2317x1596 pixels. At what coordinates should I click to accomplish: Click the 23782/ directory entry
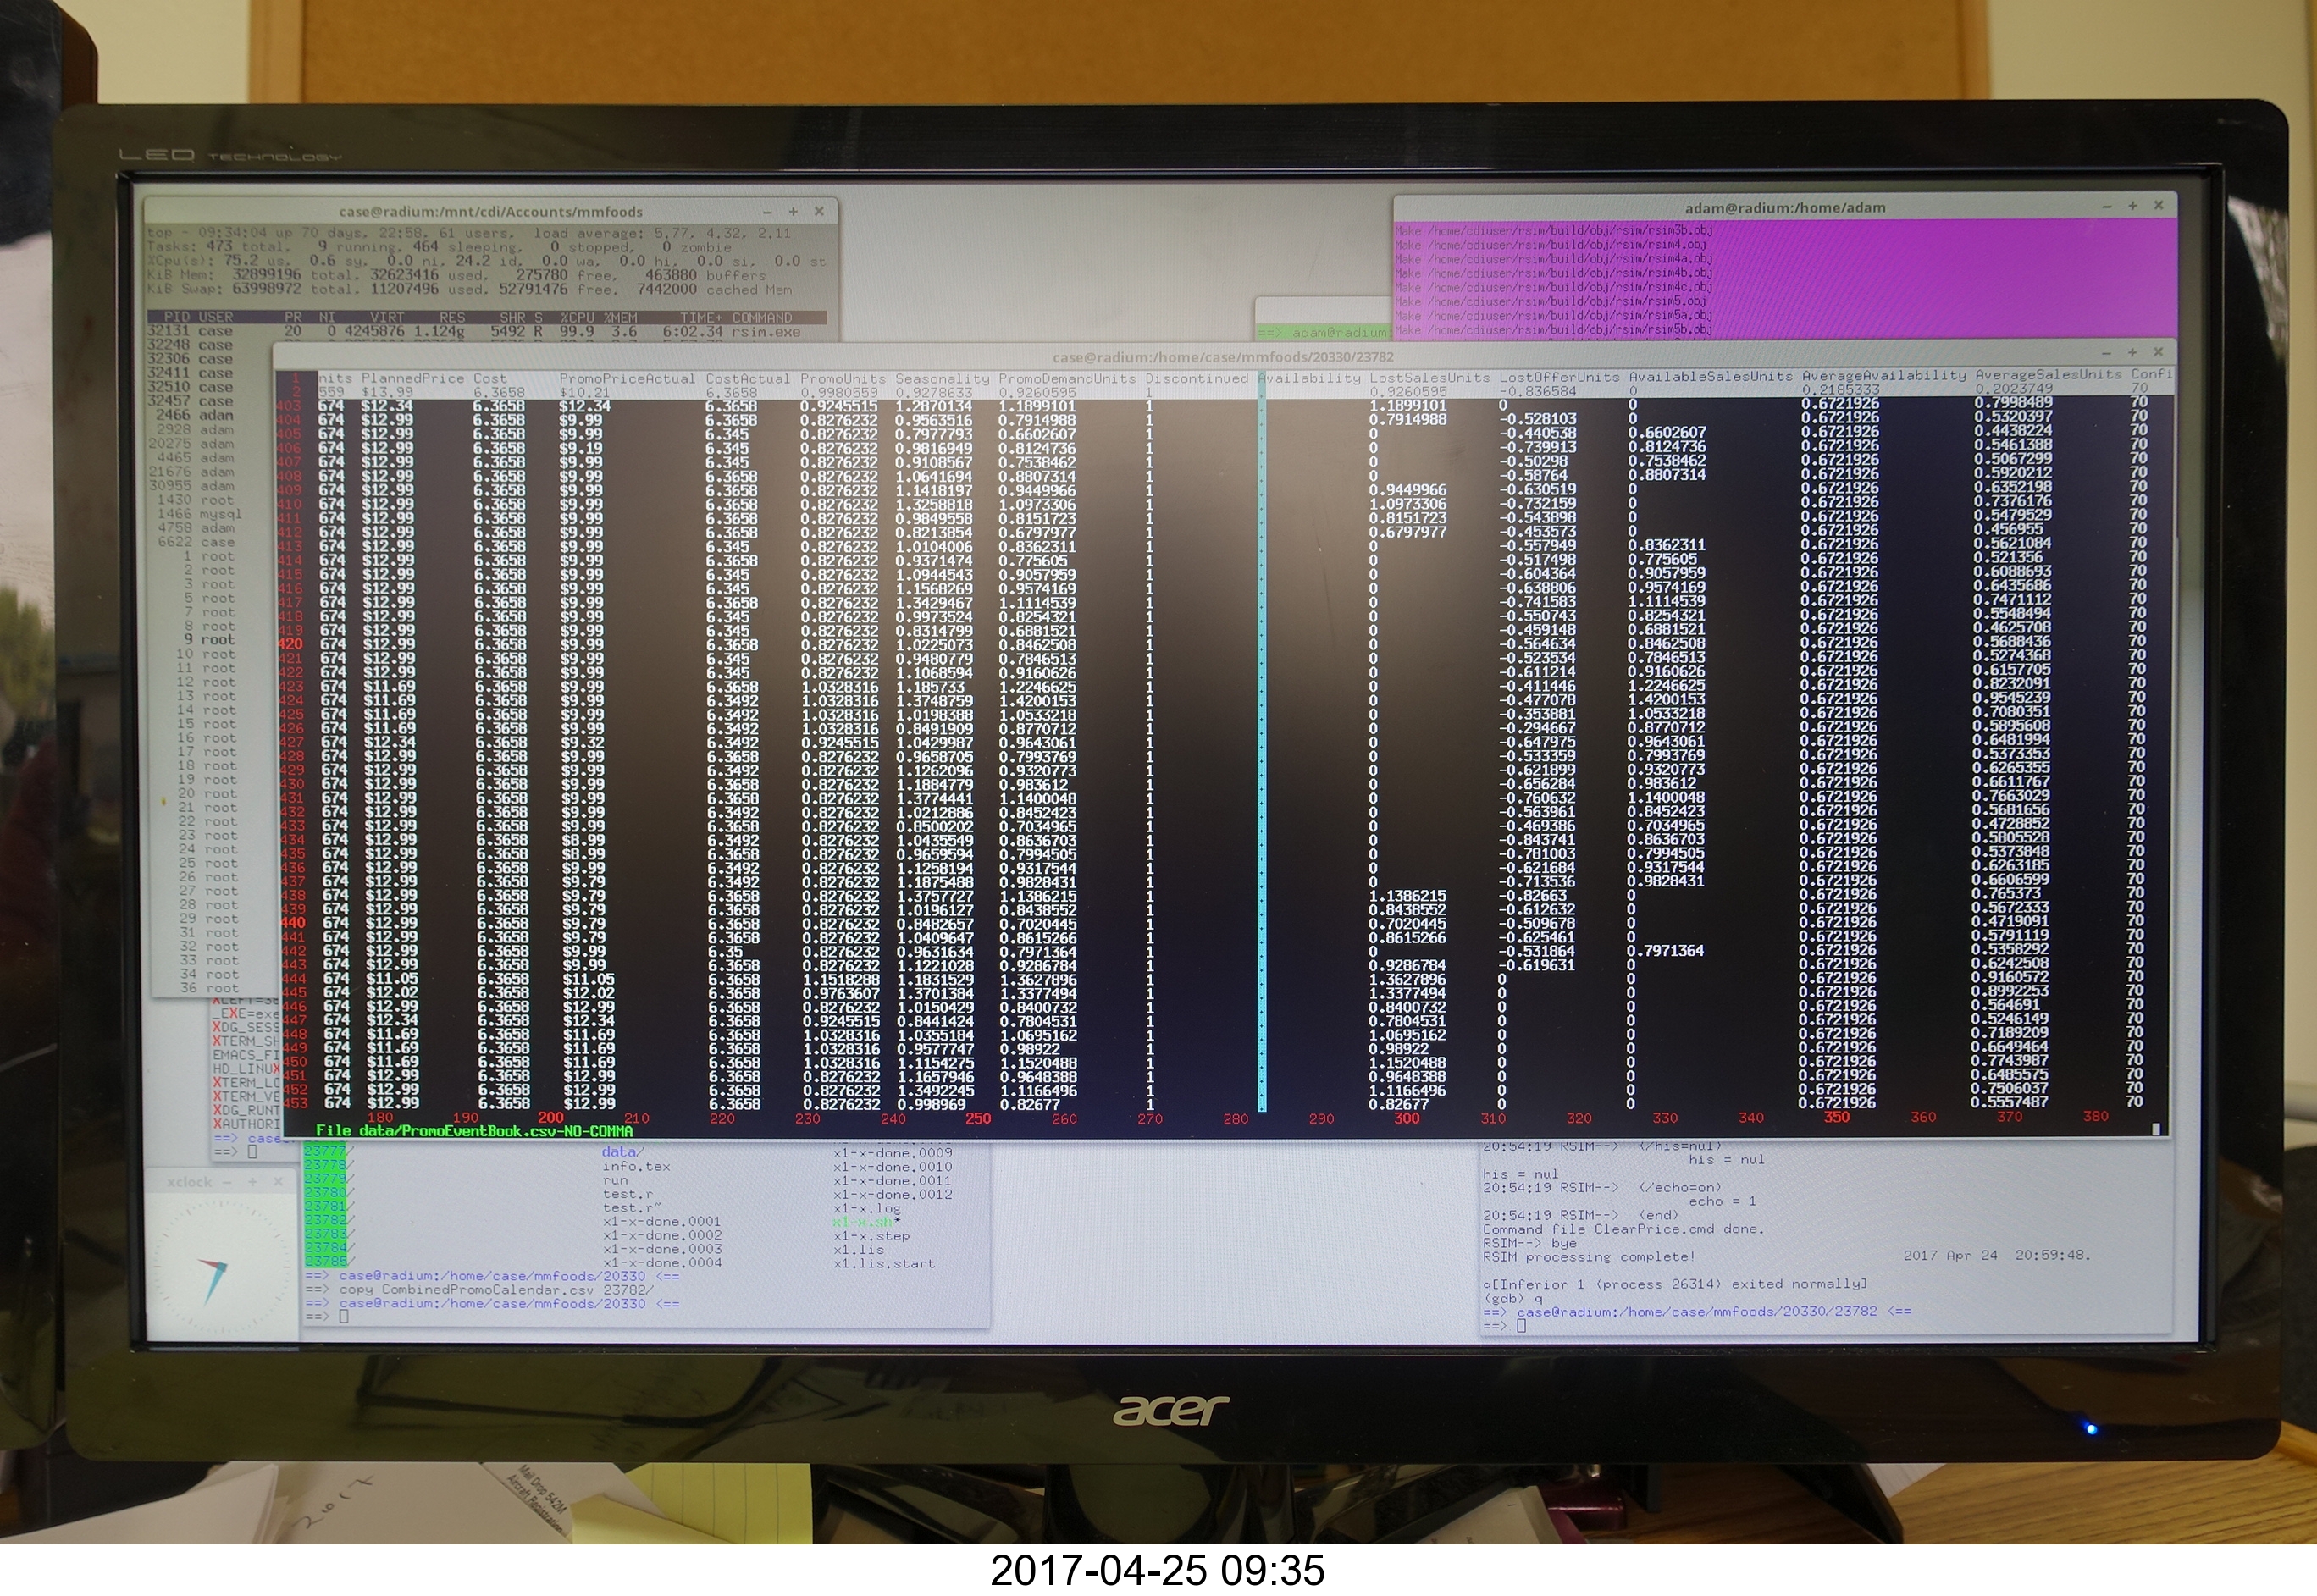[x=329, y=1221]
